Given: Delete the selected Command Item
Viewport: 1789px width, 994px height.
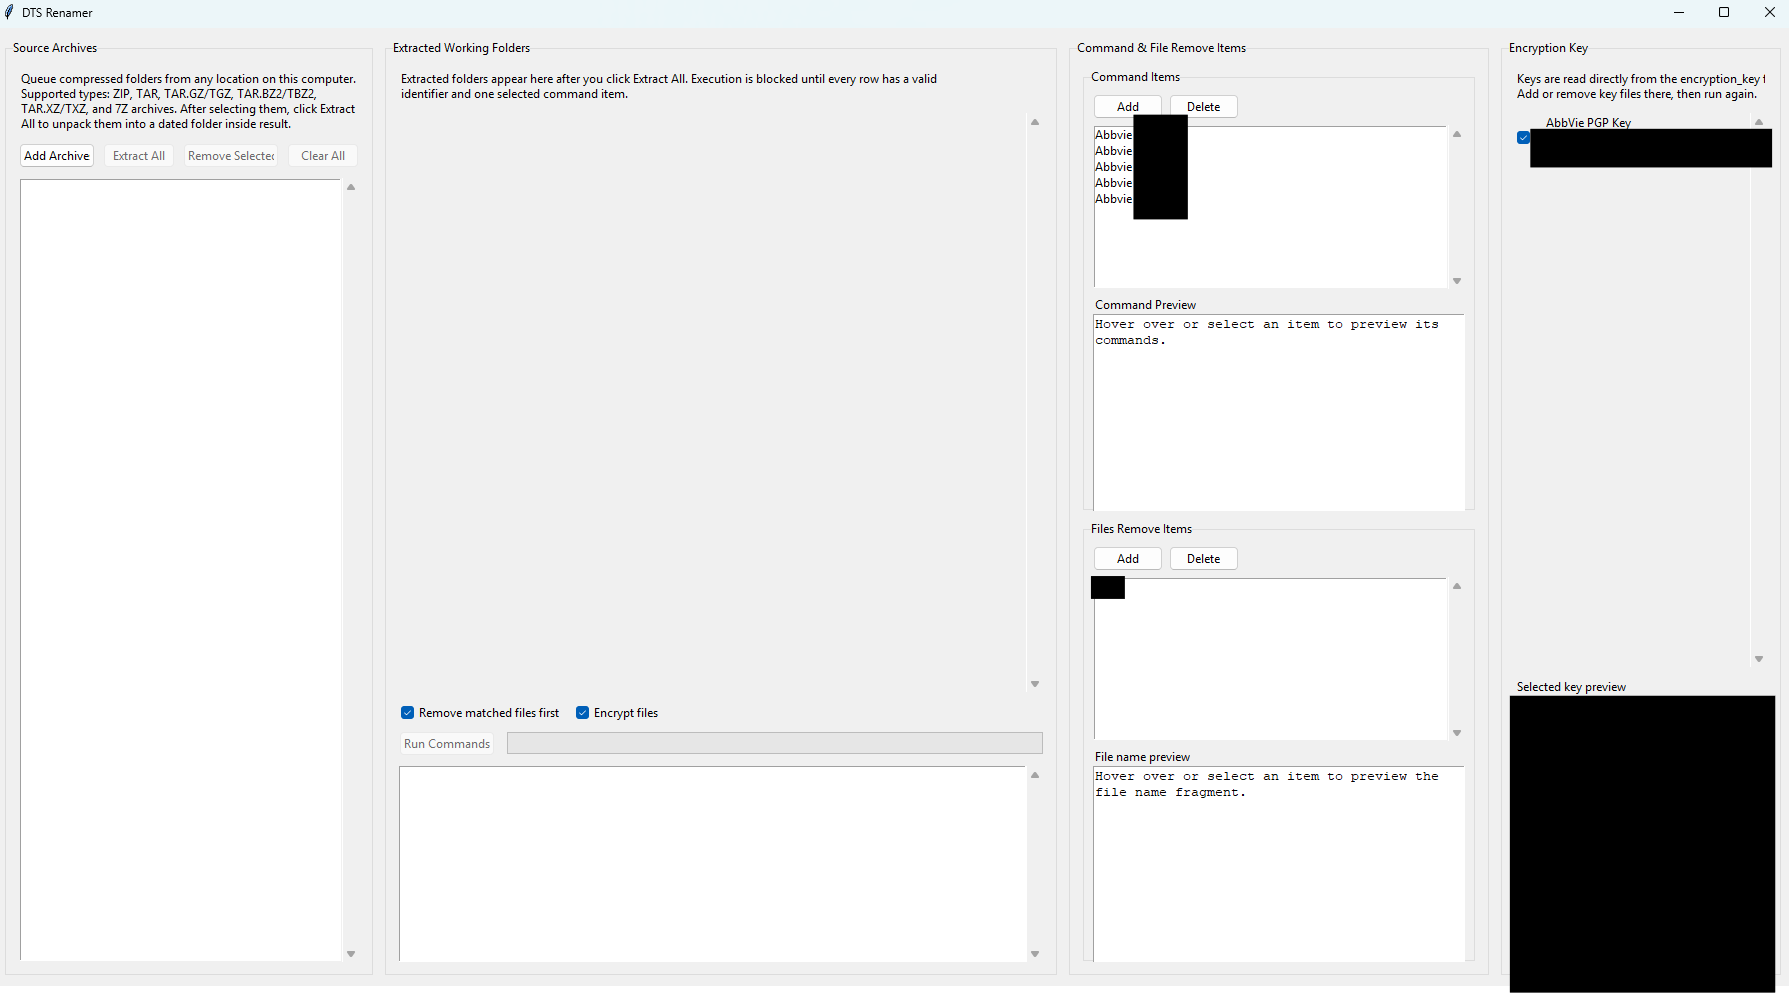Looking at the screenshot, I should point(1204,107).
